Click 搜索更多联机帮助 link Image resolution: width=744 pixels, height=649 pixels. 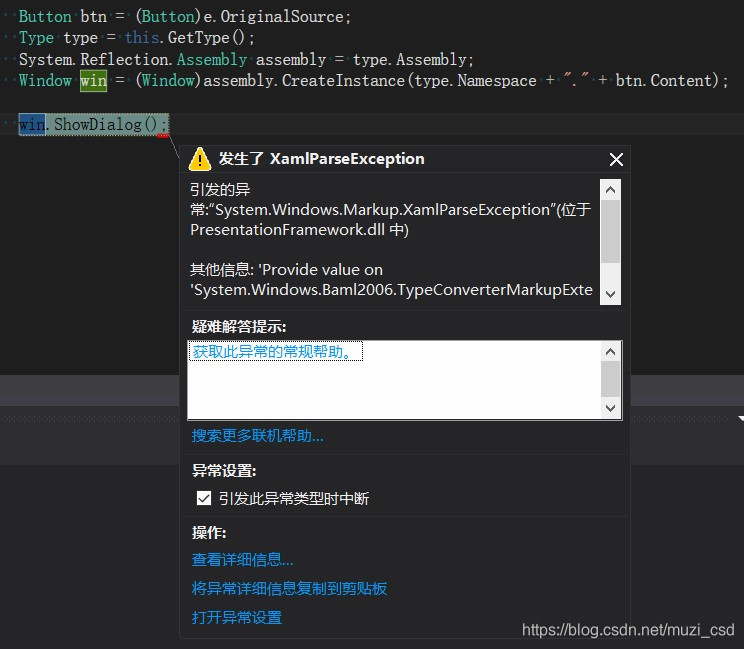coord(257,435)
